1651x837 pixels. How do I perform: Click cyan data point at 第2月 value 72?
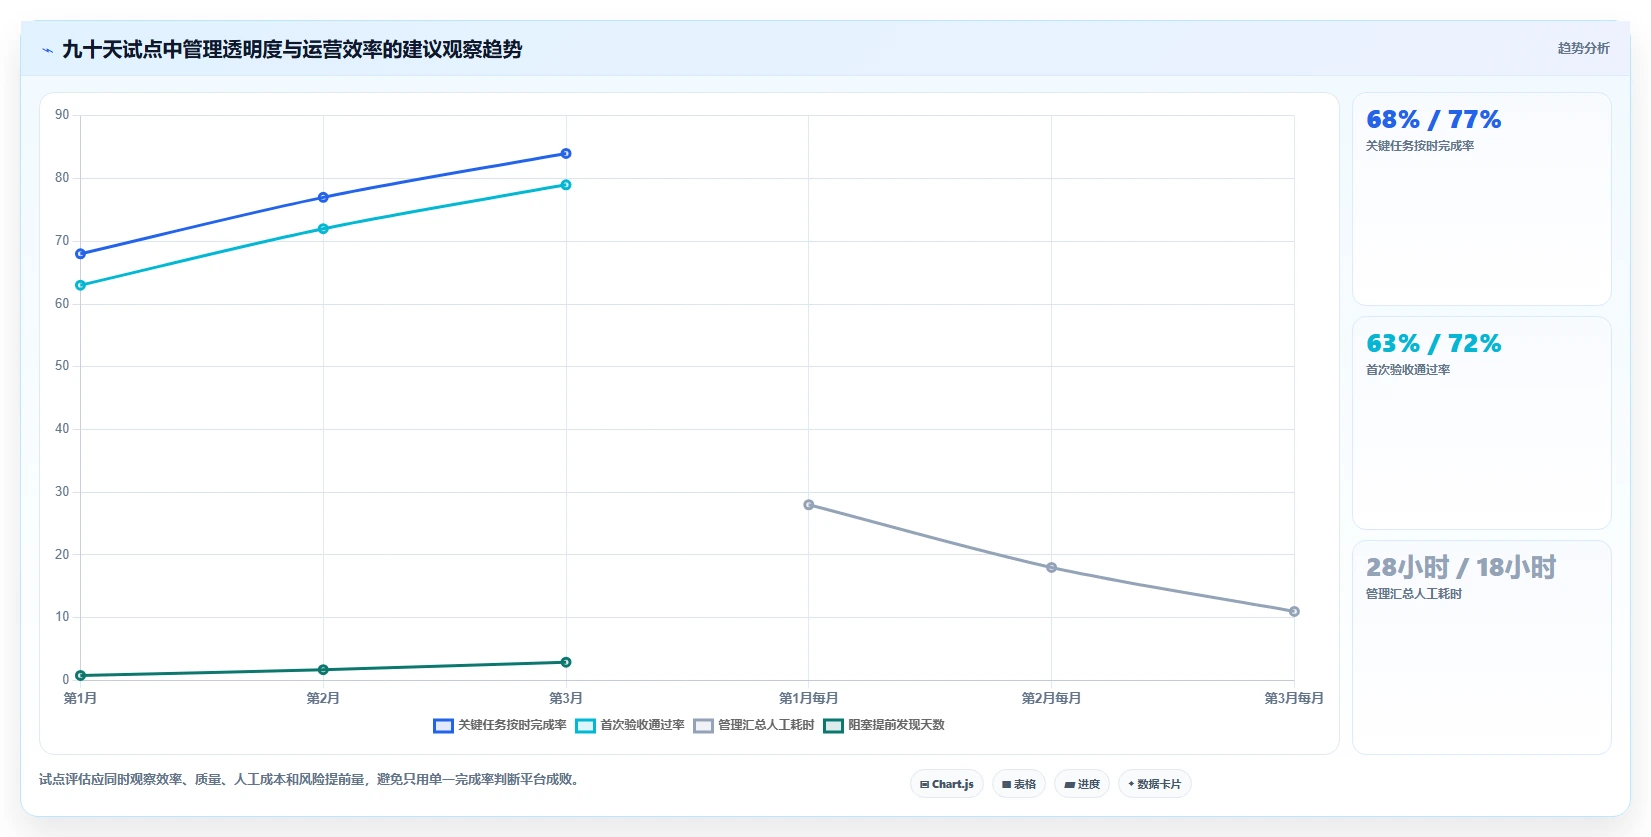pos(323,229)
